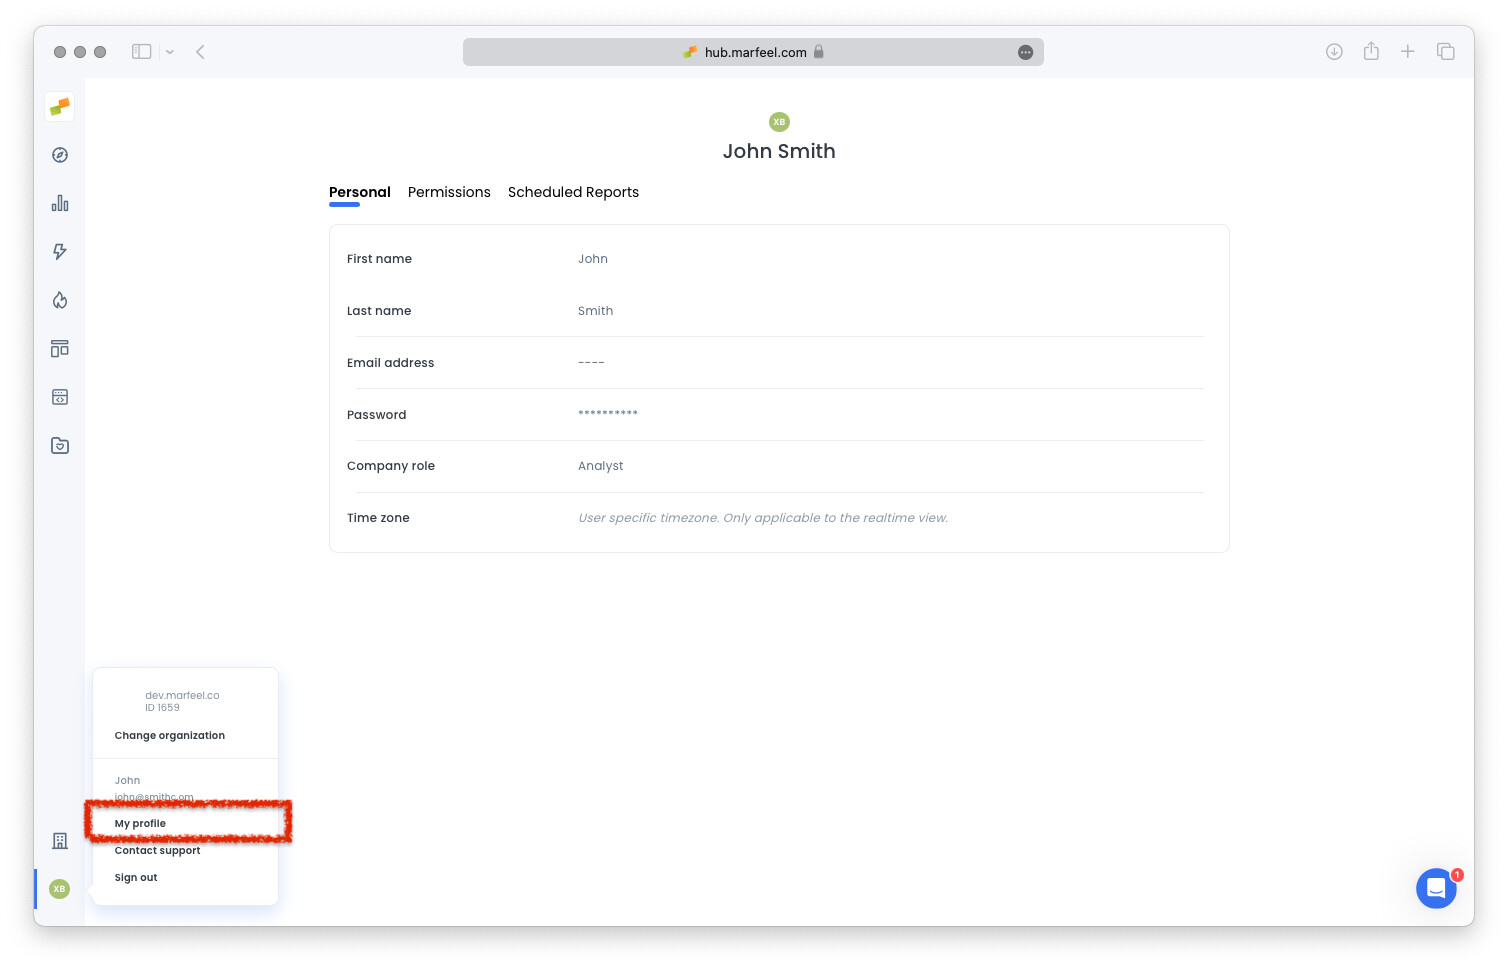Open the favorites folder icon with heart
1508x968 pixels.
59,445
